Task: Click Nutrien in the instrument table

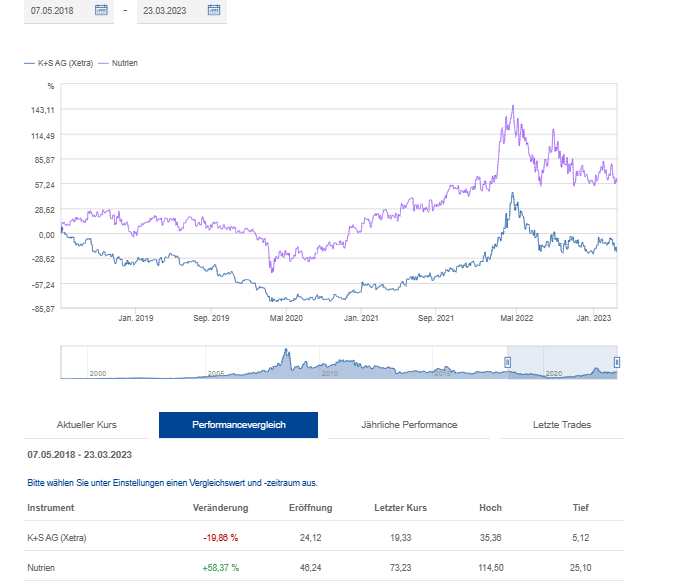Action: click(x=42, y=568)
